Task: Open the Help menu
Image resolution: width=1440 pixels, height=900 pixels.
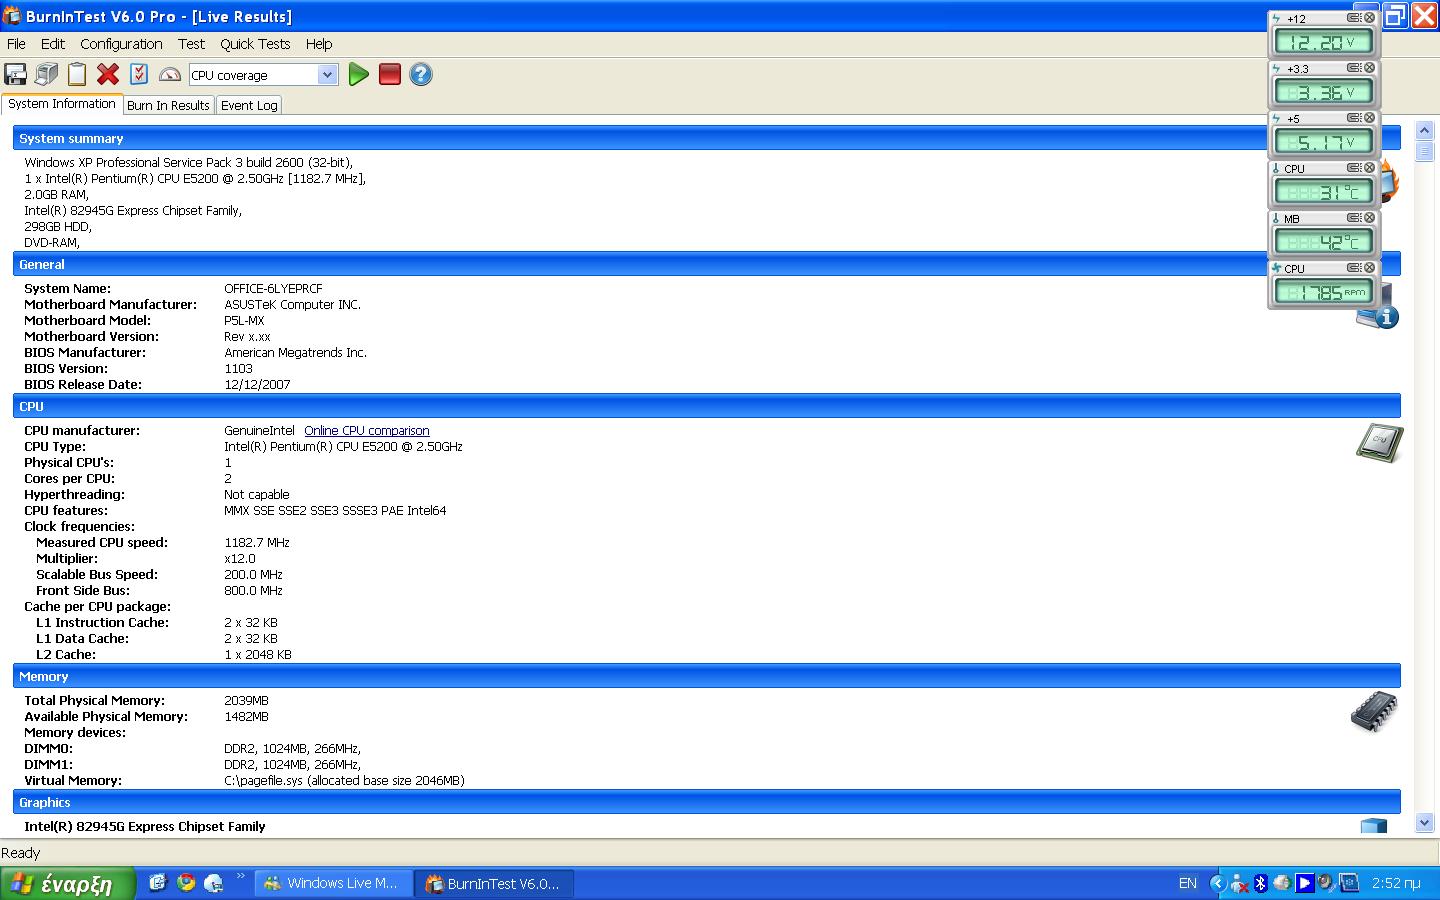Action: point(319,44)
